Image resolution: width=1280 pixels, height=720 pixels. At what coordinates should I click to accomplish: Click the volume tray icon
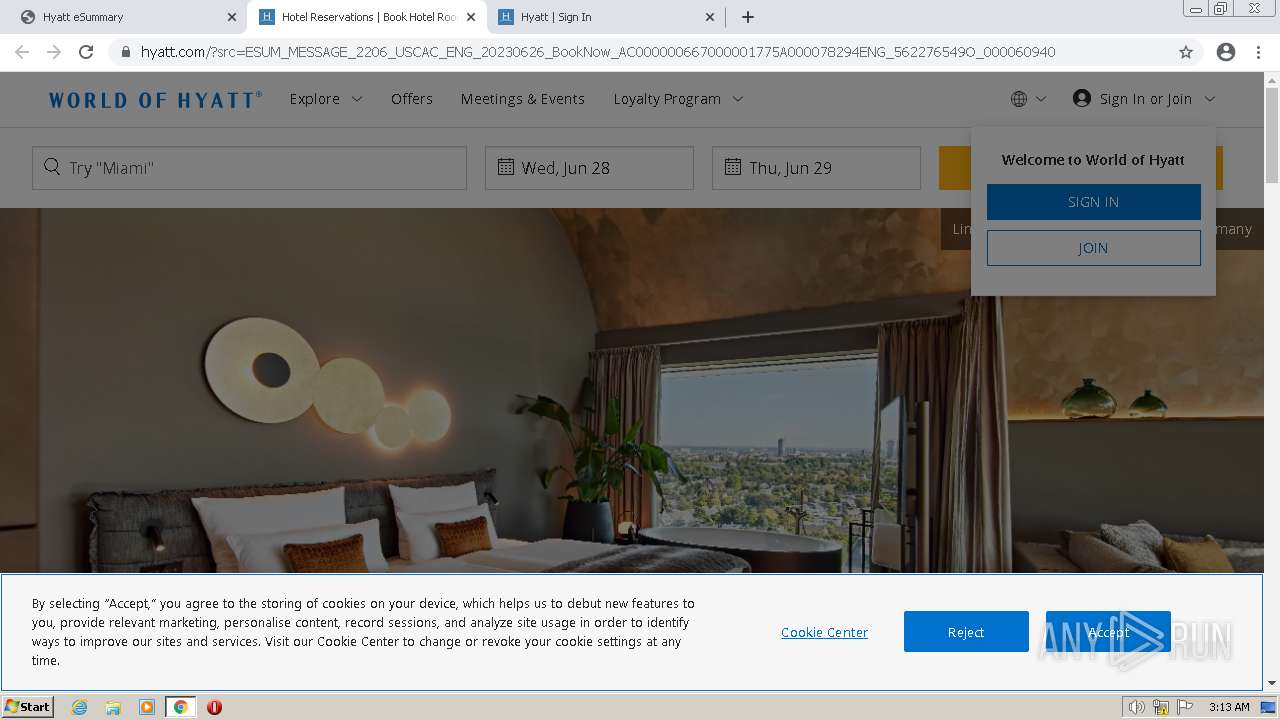pos(1137,707)
